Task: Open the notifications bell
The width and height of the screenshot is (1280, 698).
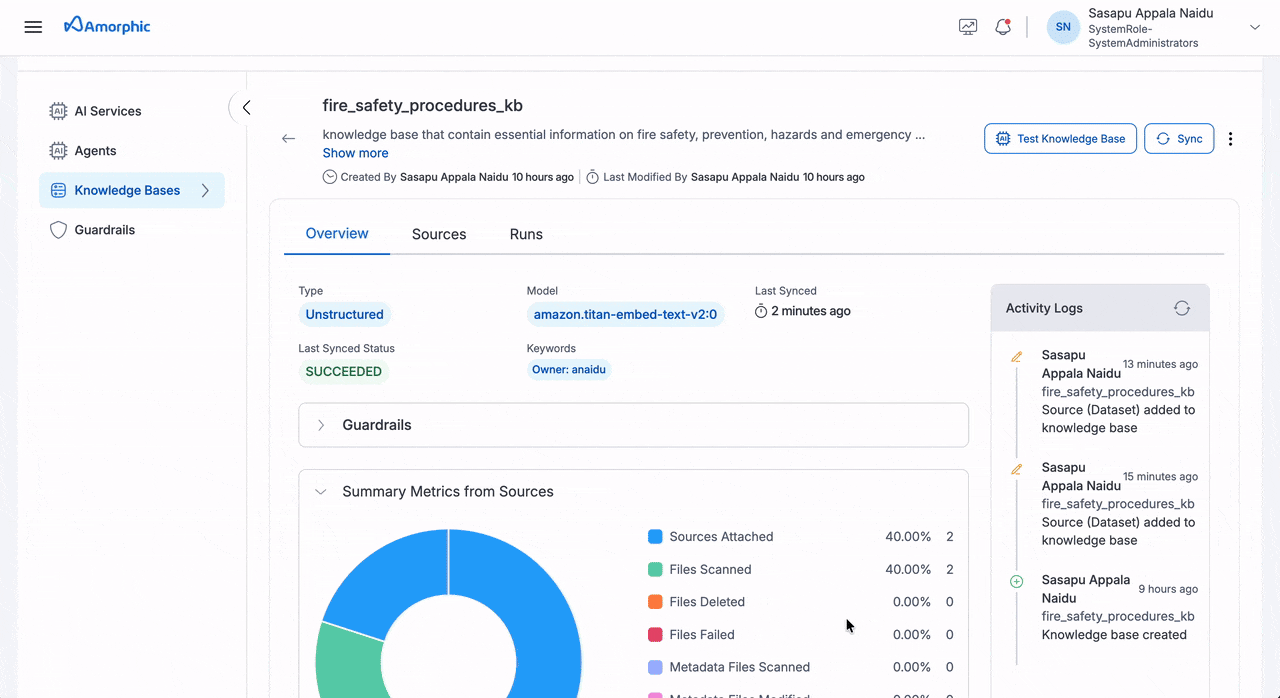Action: [x=1003, y=27]
